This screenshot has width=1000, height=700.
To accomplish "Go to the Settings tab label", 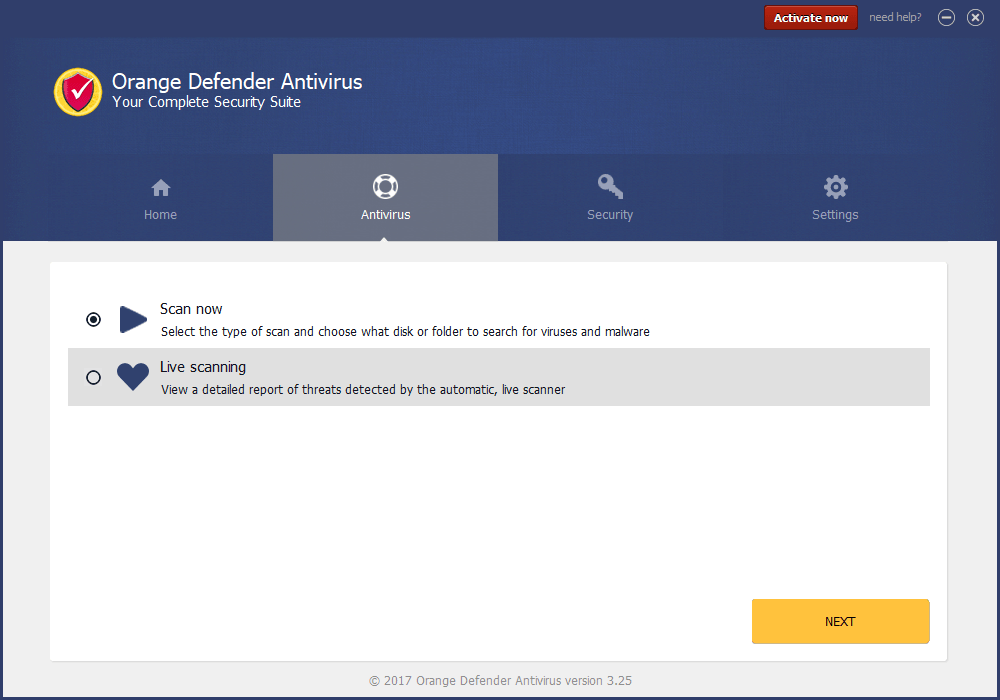I will (x=835, y=215).
